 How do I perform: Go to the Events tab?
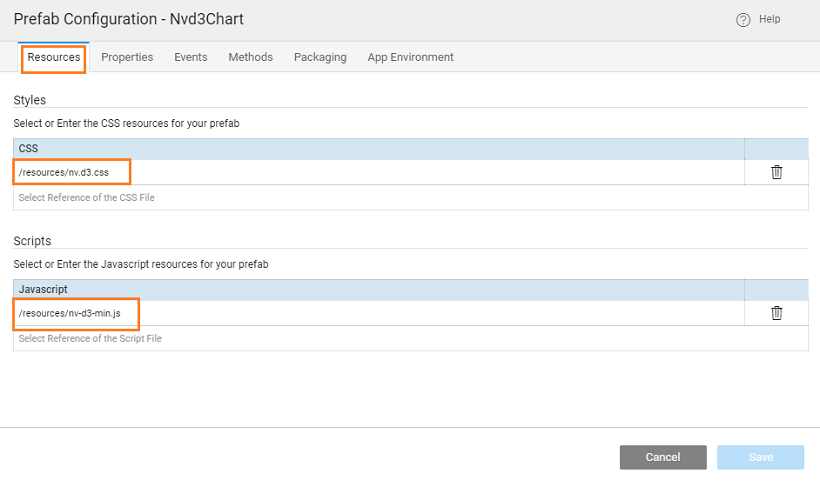(191, 58)
